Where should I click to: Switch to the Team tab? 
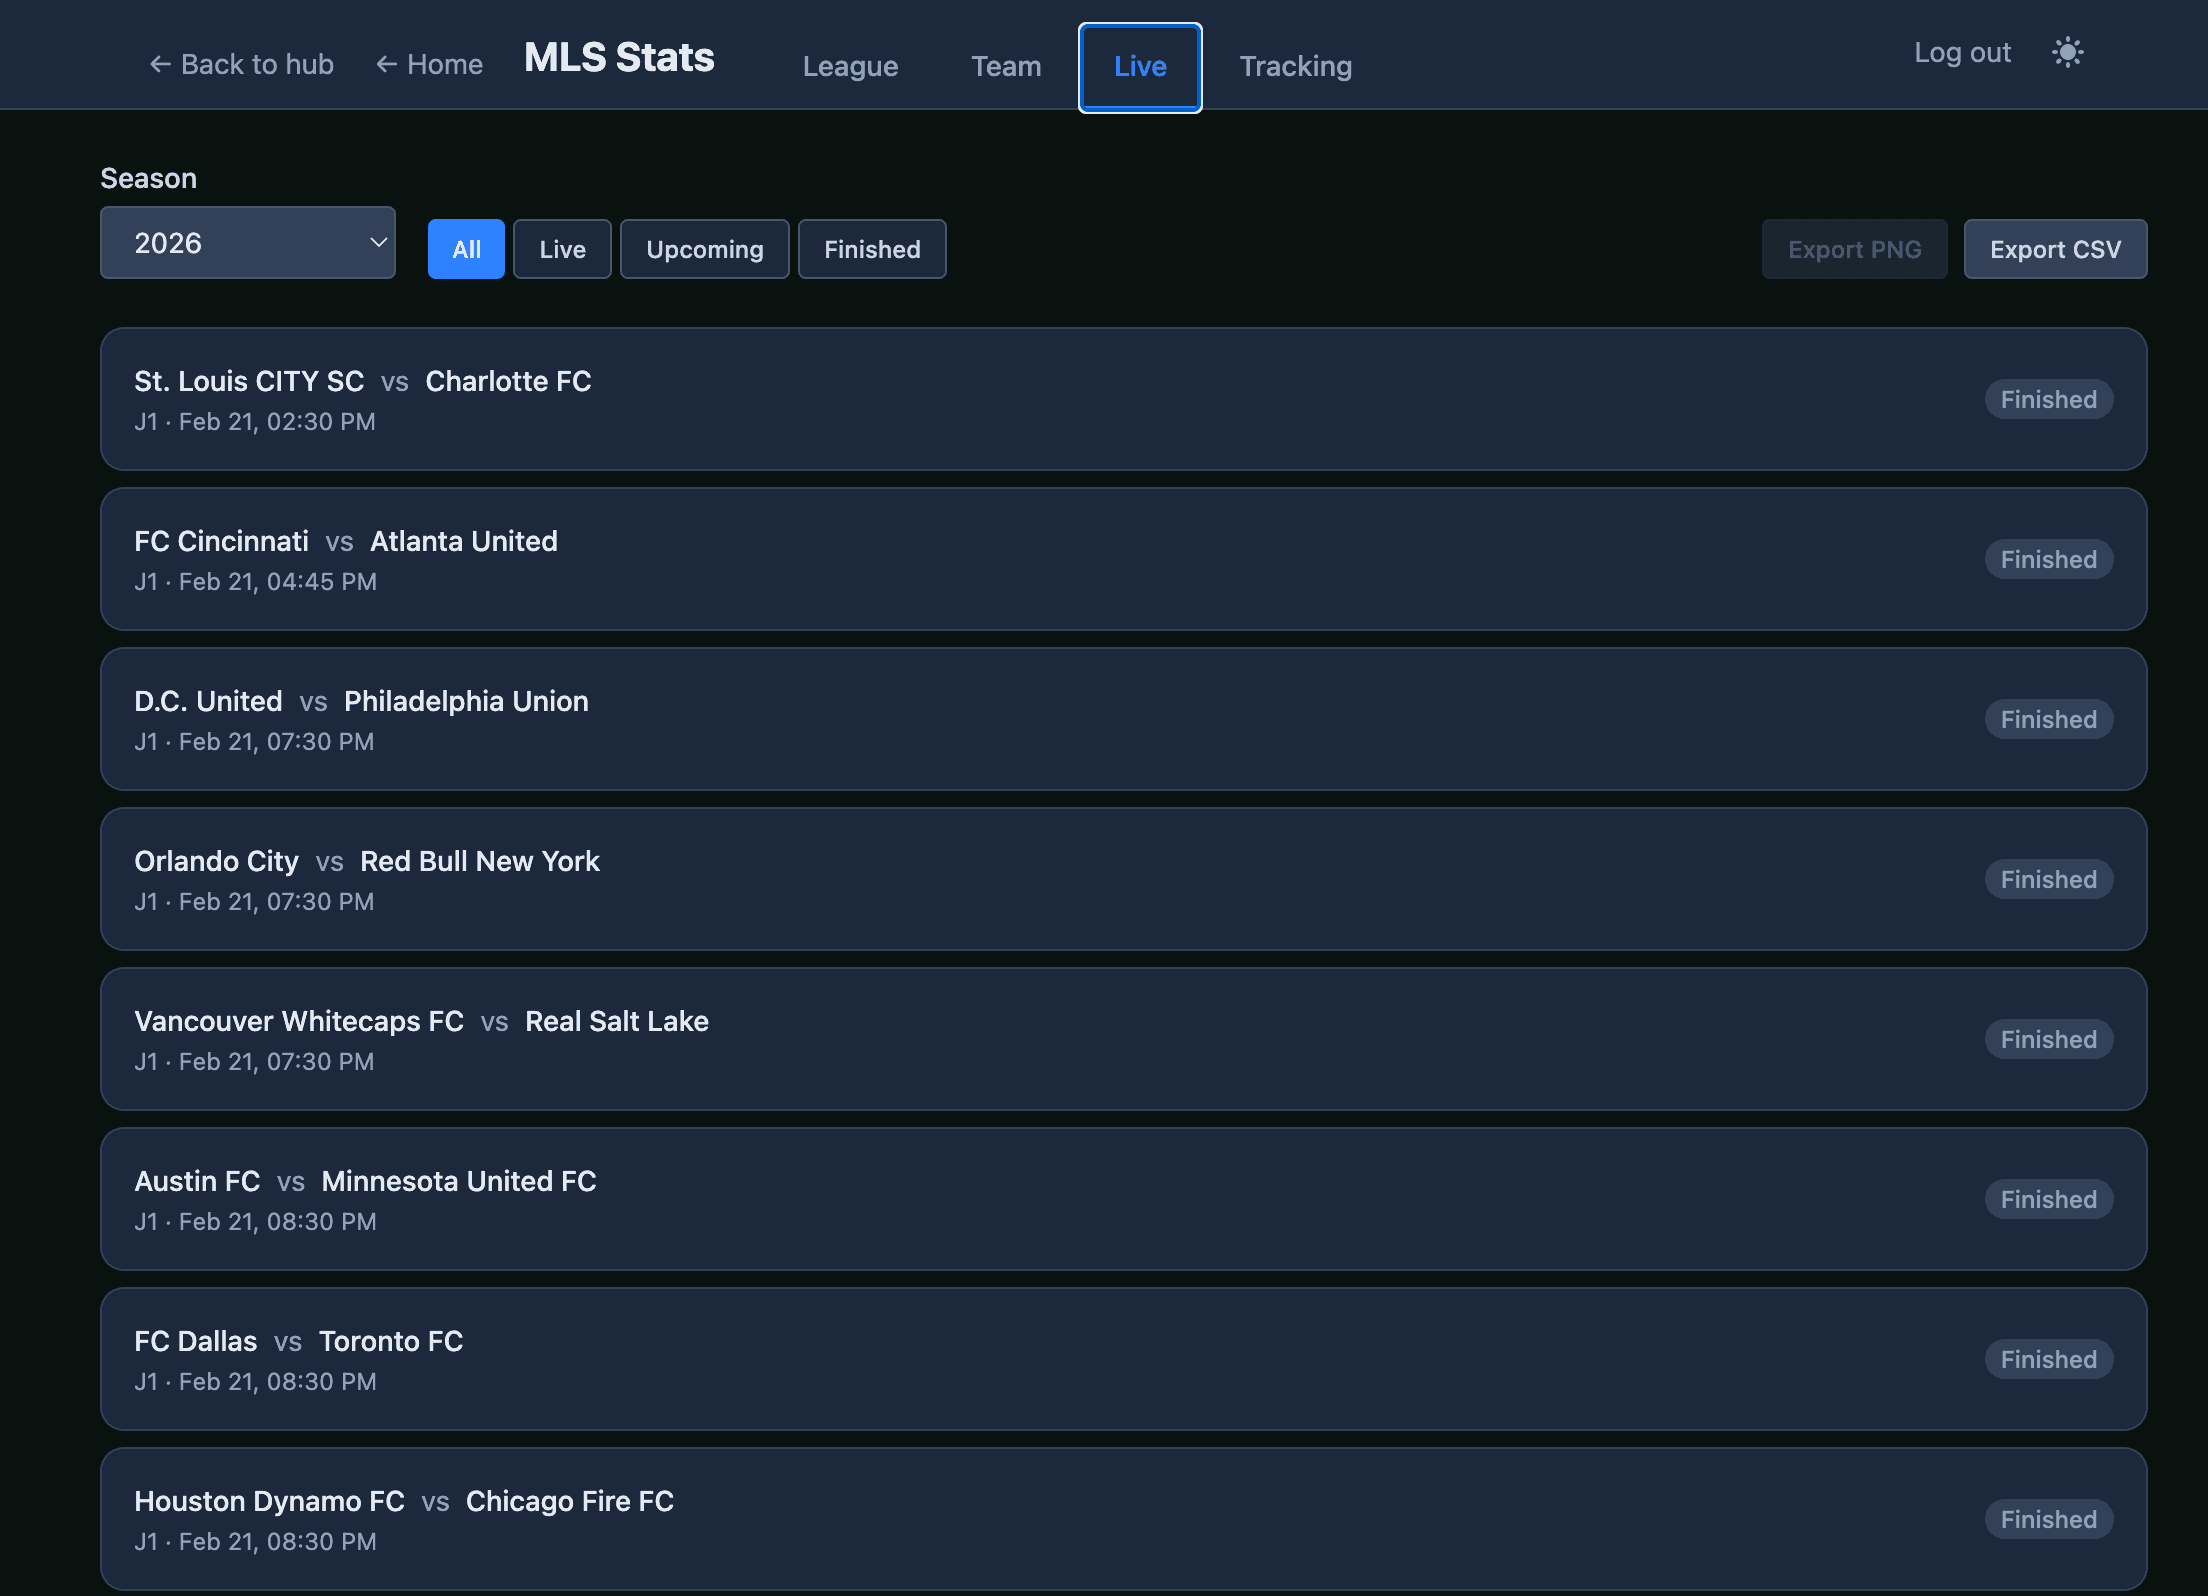point(1006,66)
